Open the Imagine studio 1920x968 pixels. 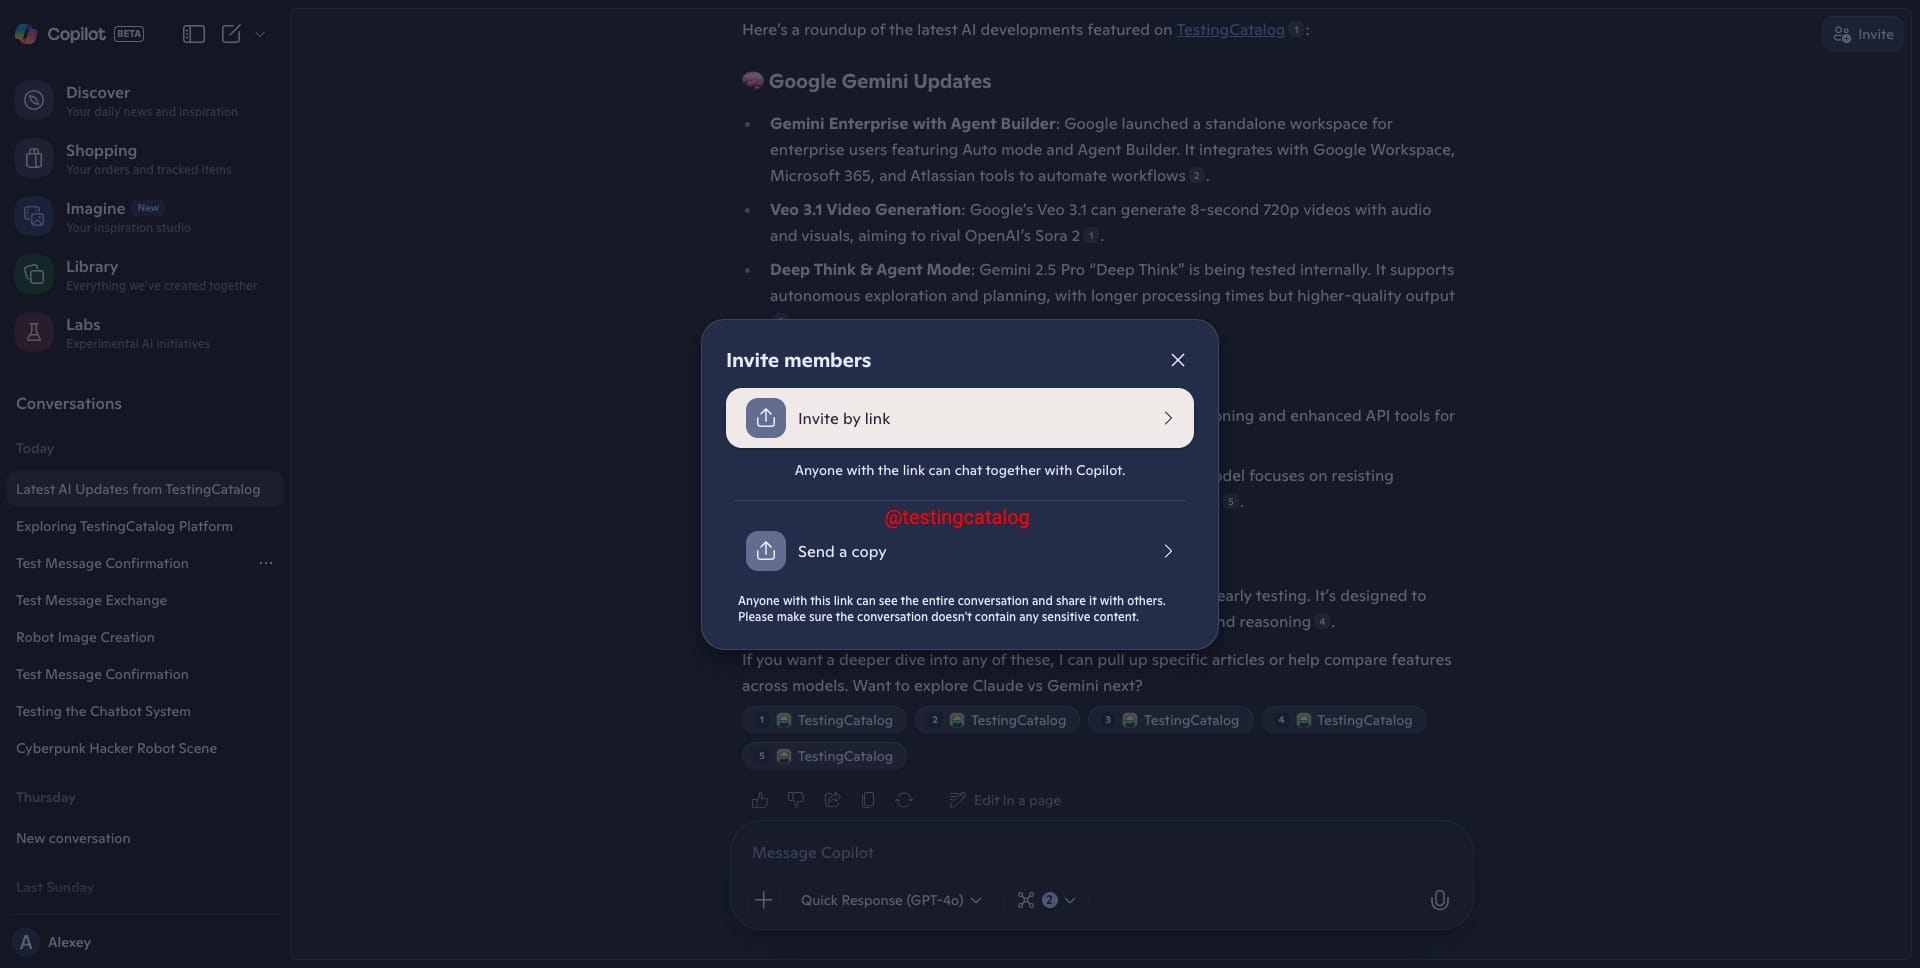(x=144, y=217)
